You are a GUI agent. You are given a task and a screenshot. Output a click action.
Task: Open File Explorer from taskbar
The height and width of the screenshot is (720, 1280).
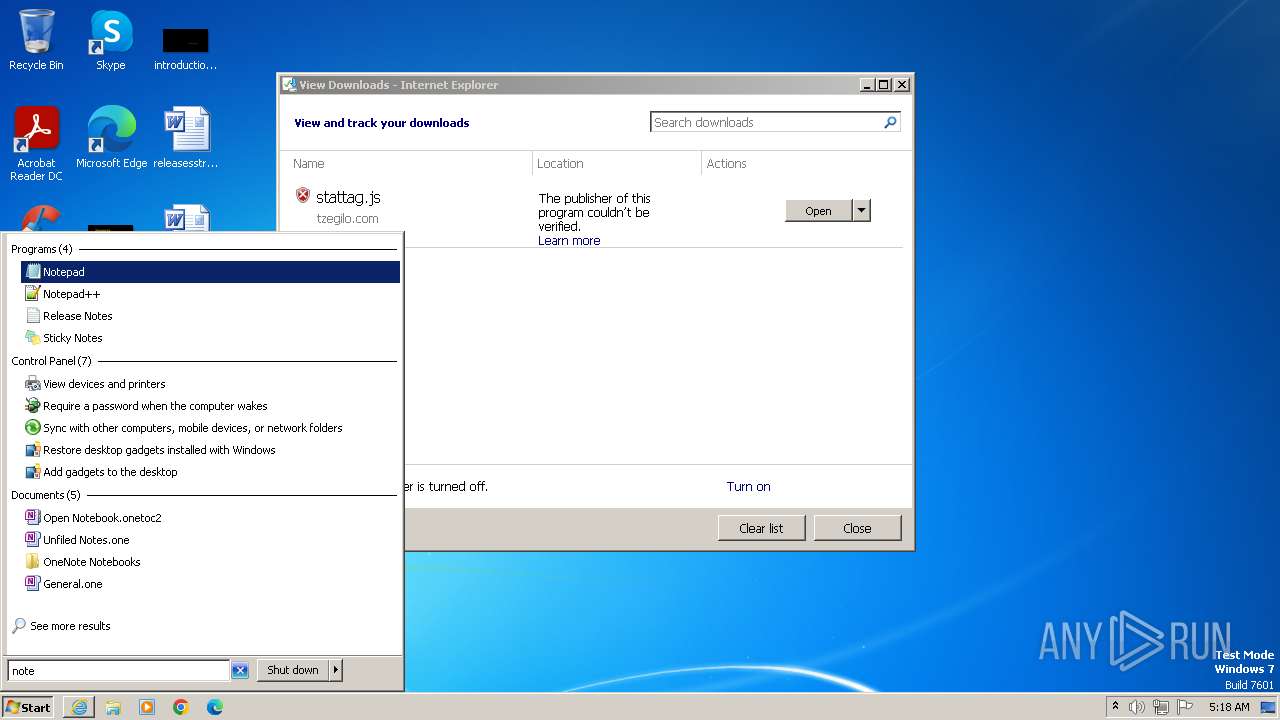pyautogui.click(x=113, y=707)
